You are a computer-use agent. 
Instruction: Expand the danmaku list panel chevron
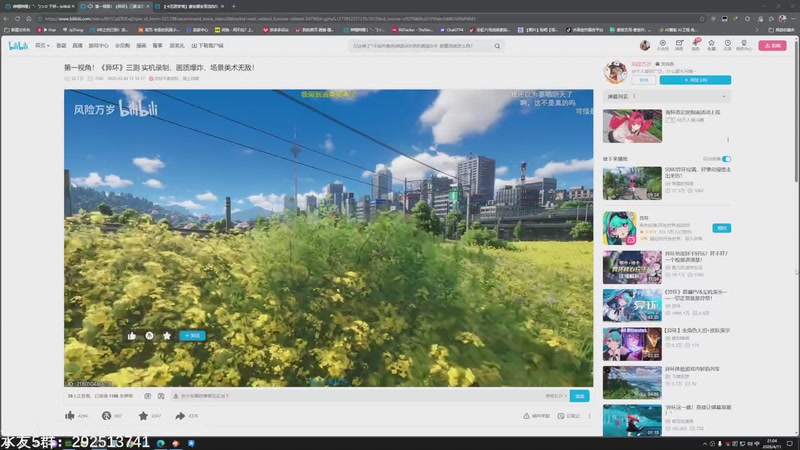(x=723, y=96)
